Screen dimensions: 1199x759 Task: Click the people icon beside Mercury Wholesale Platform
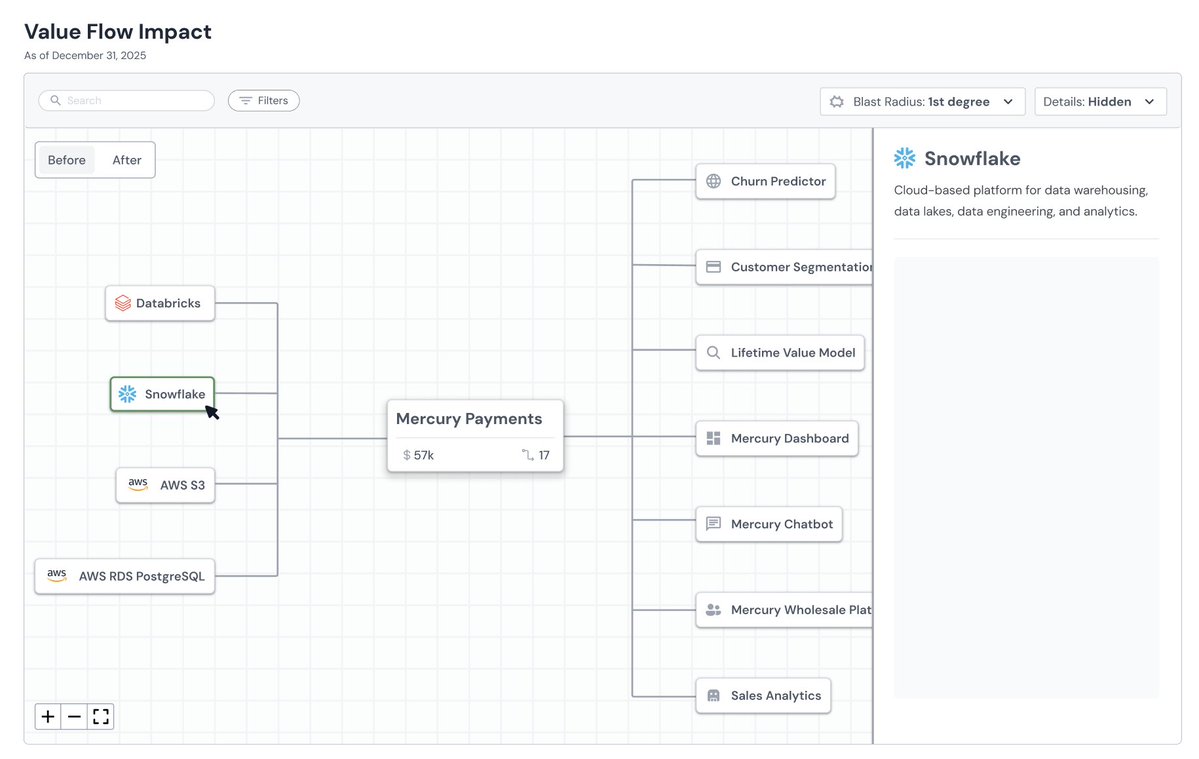[713, 610]
